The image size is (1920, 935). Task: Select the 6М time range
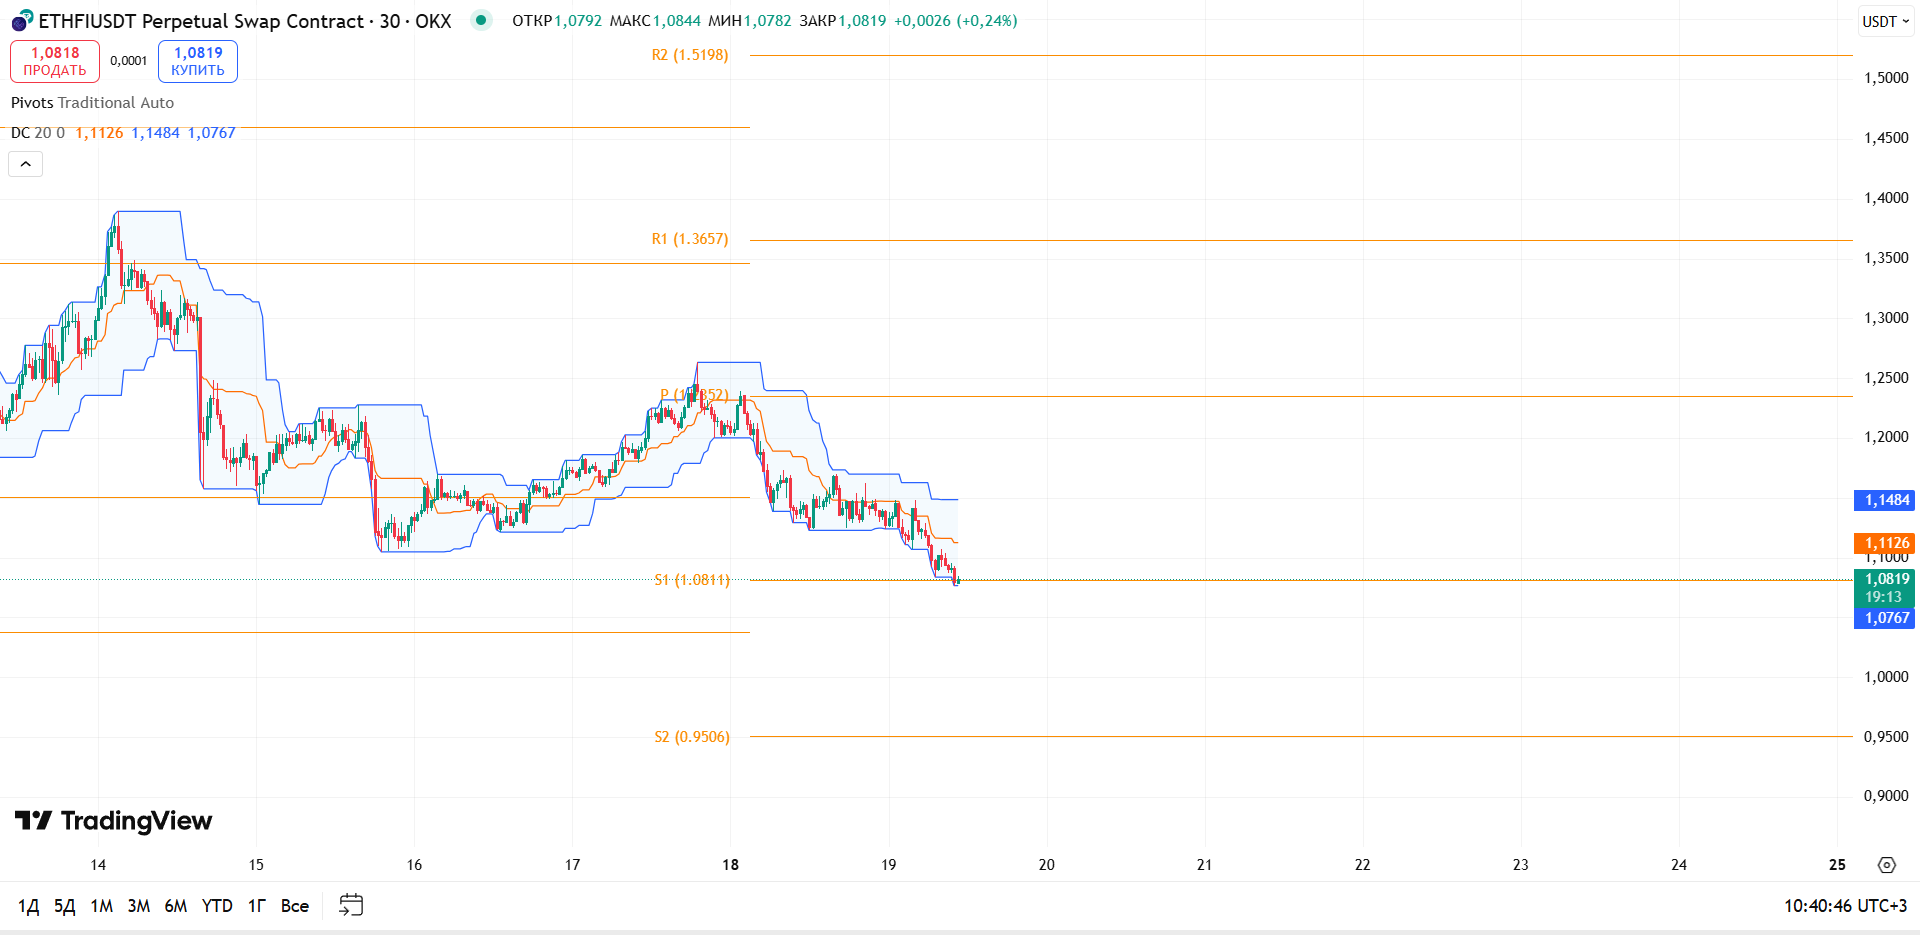[176, 906]
